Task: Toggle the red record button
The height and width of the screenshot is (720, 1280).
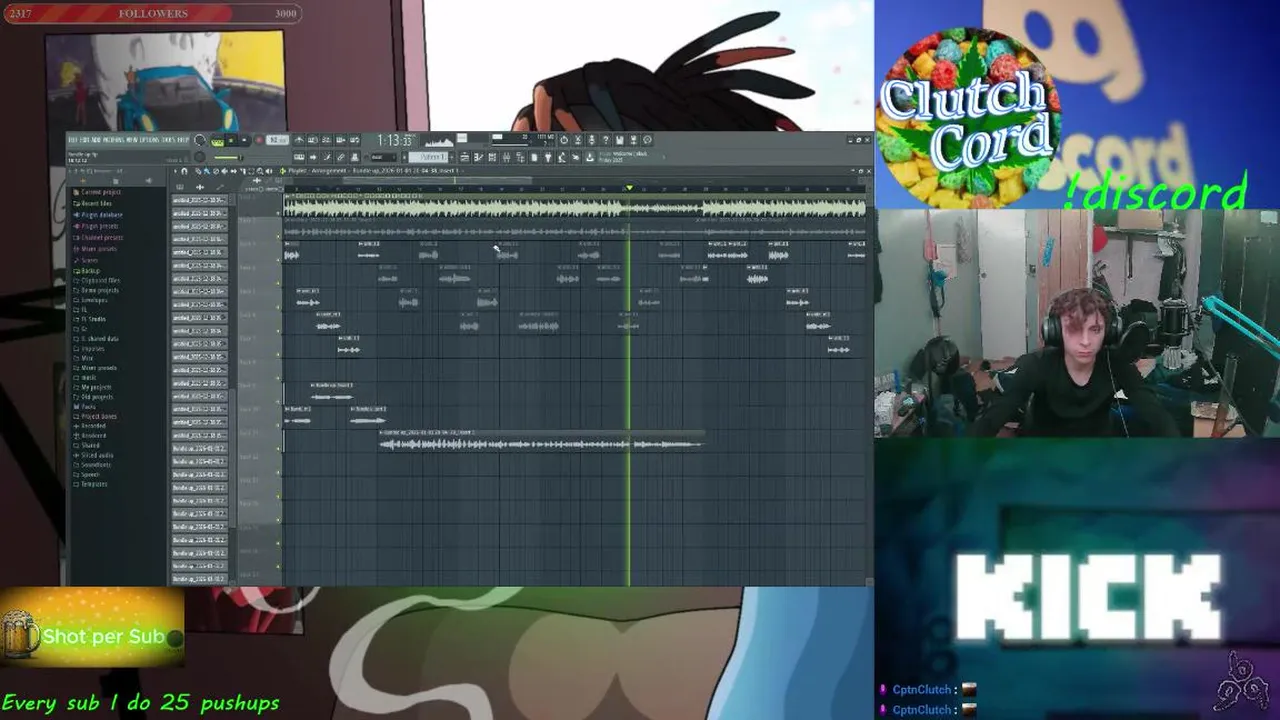Action: click(x=259, y=140)
